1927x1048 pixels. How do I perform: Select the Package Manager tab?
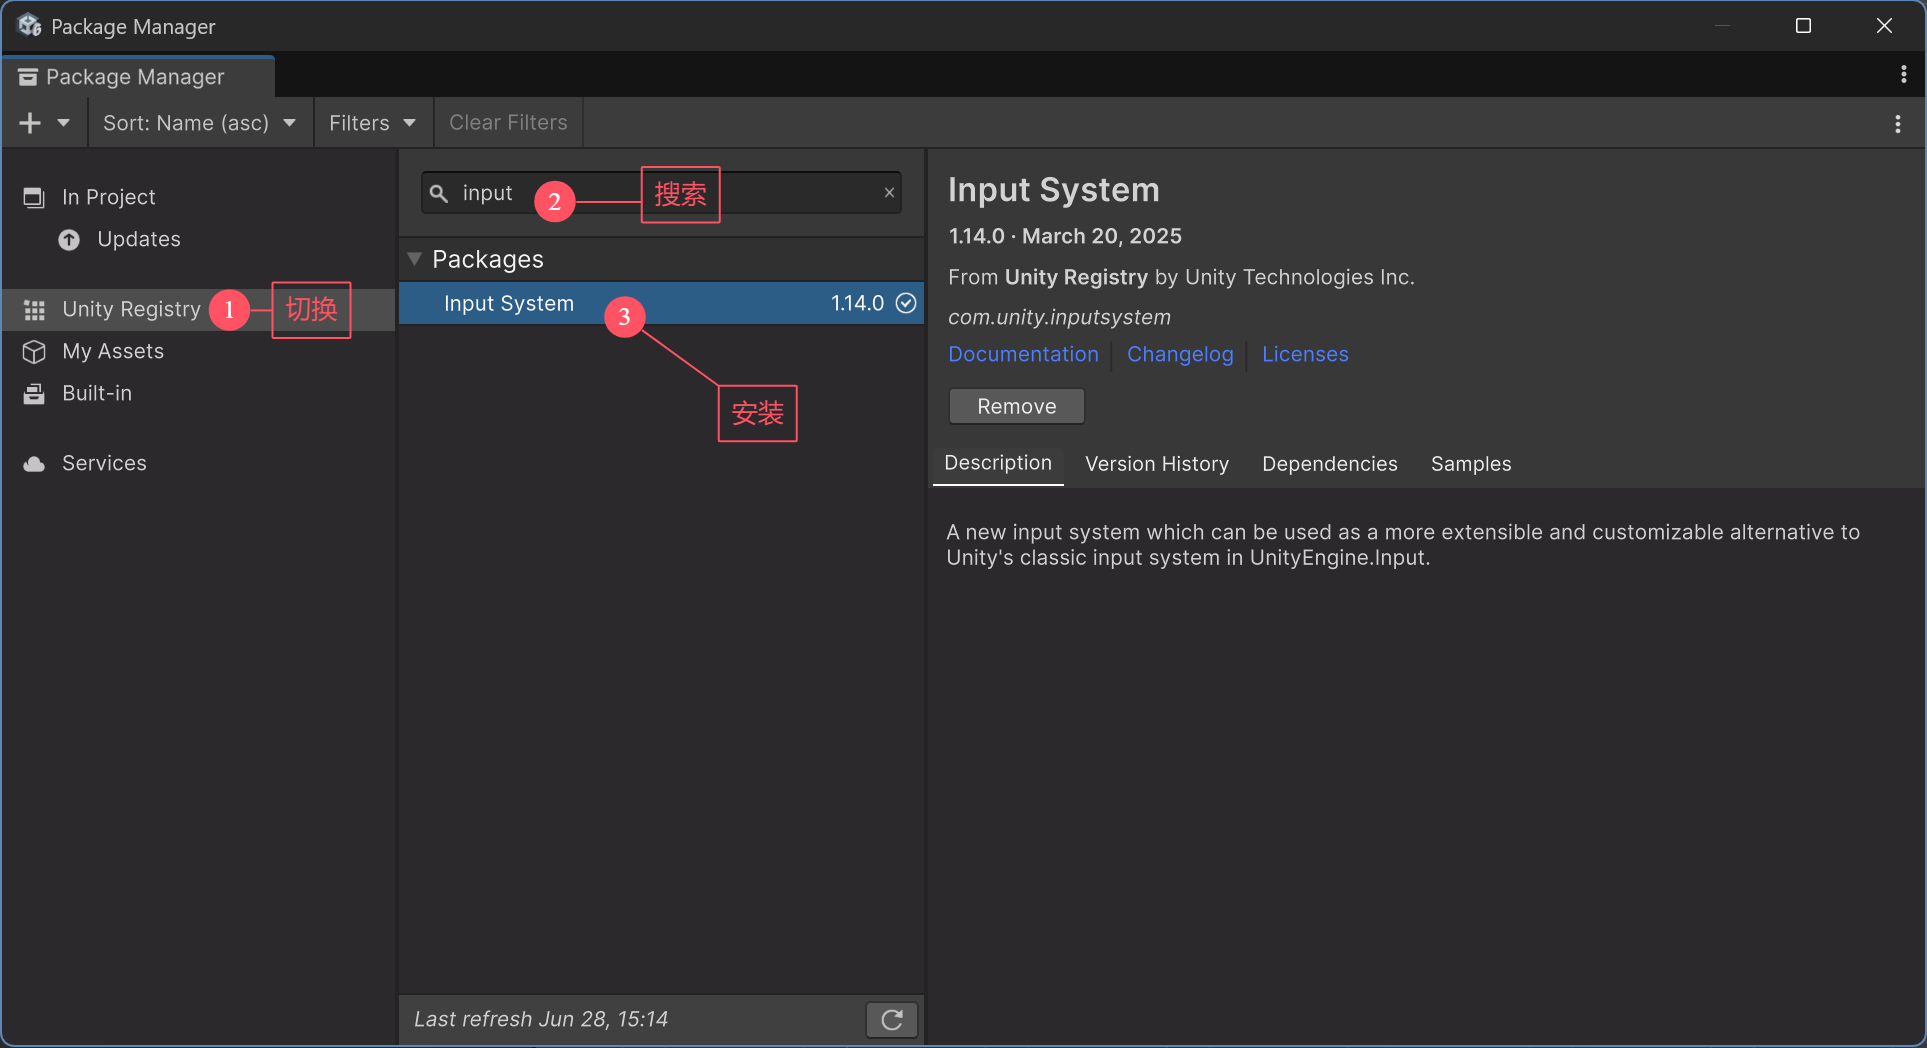138,77
